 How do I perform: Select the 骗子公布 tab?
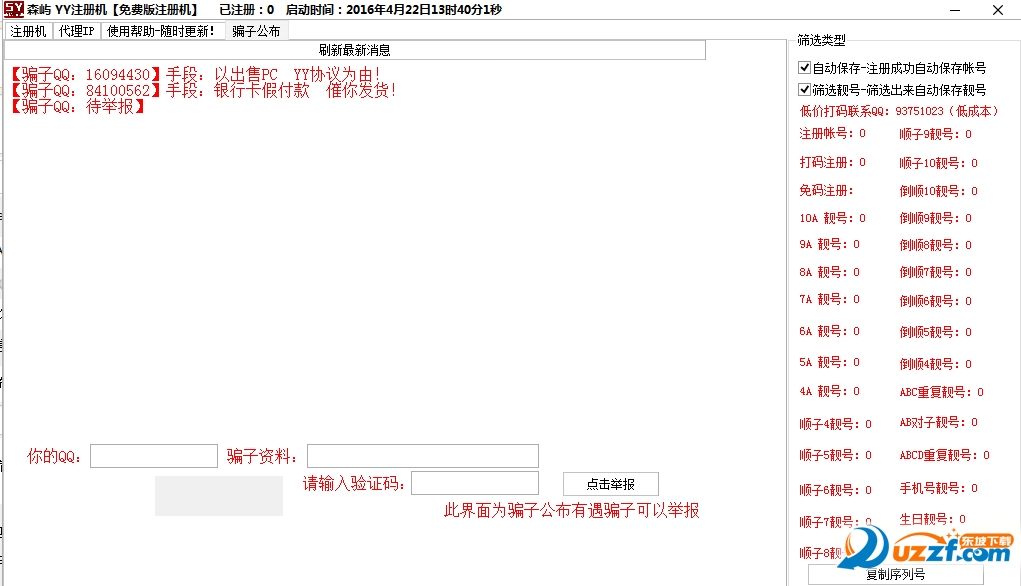click(257, 31)
